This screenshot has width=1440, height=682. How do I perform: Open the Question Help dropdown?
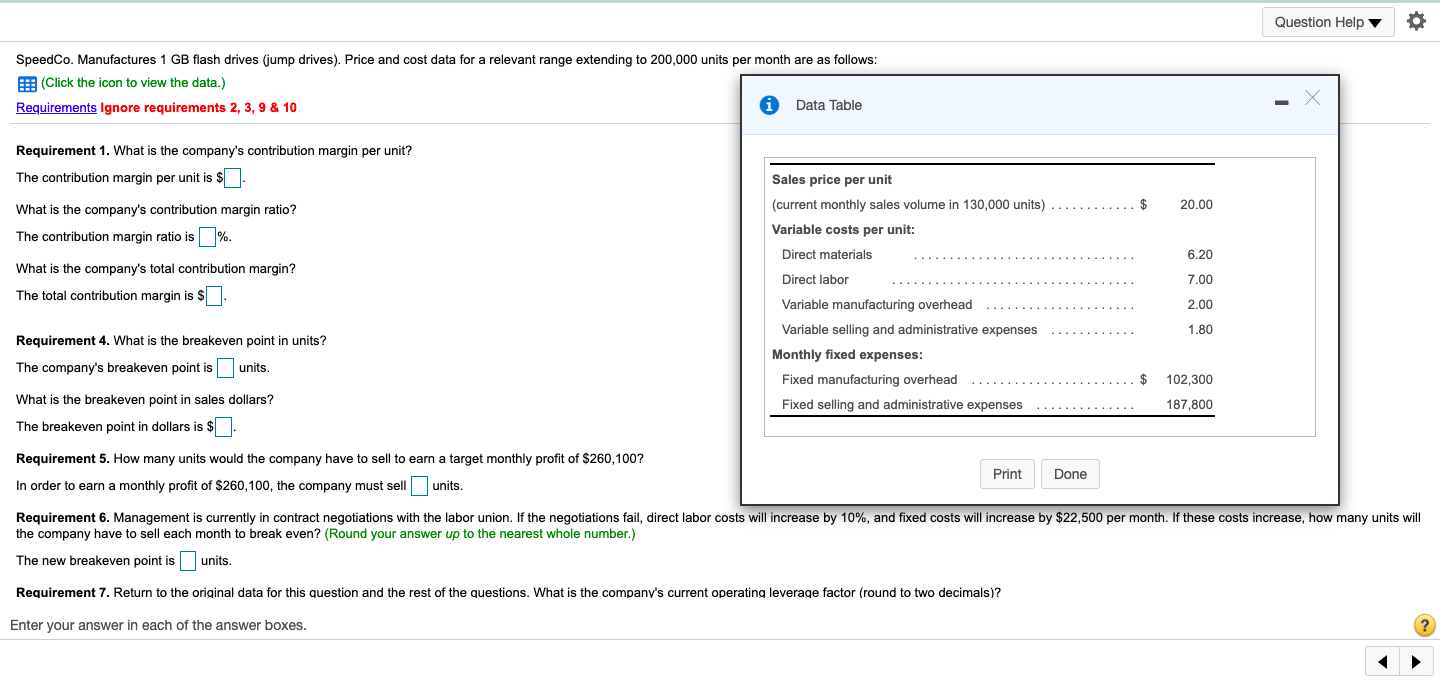pos(1328,21)
